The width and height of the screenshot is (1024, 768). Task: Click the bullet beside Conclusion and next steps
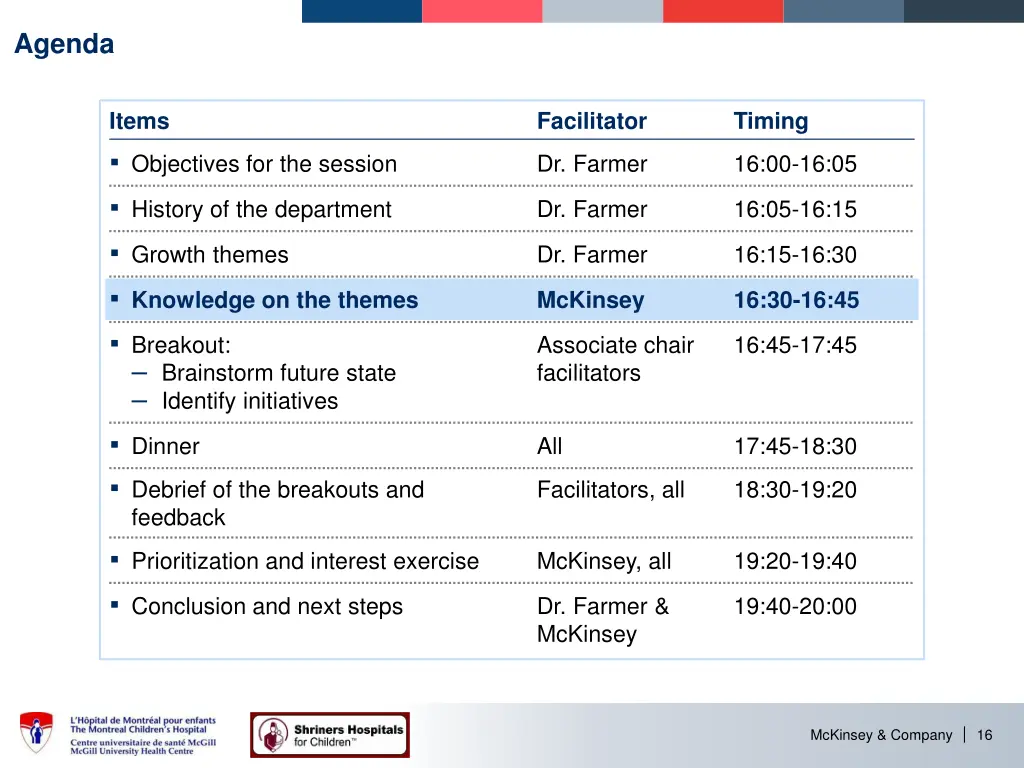coord(115,605)
